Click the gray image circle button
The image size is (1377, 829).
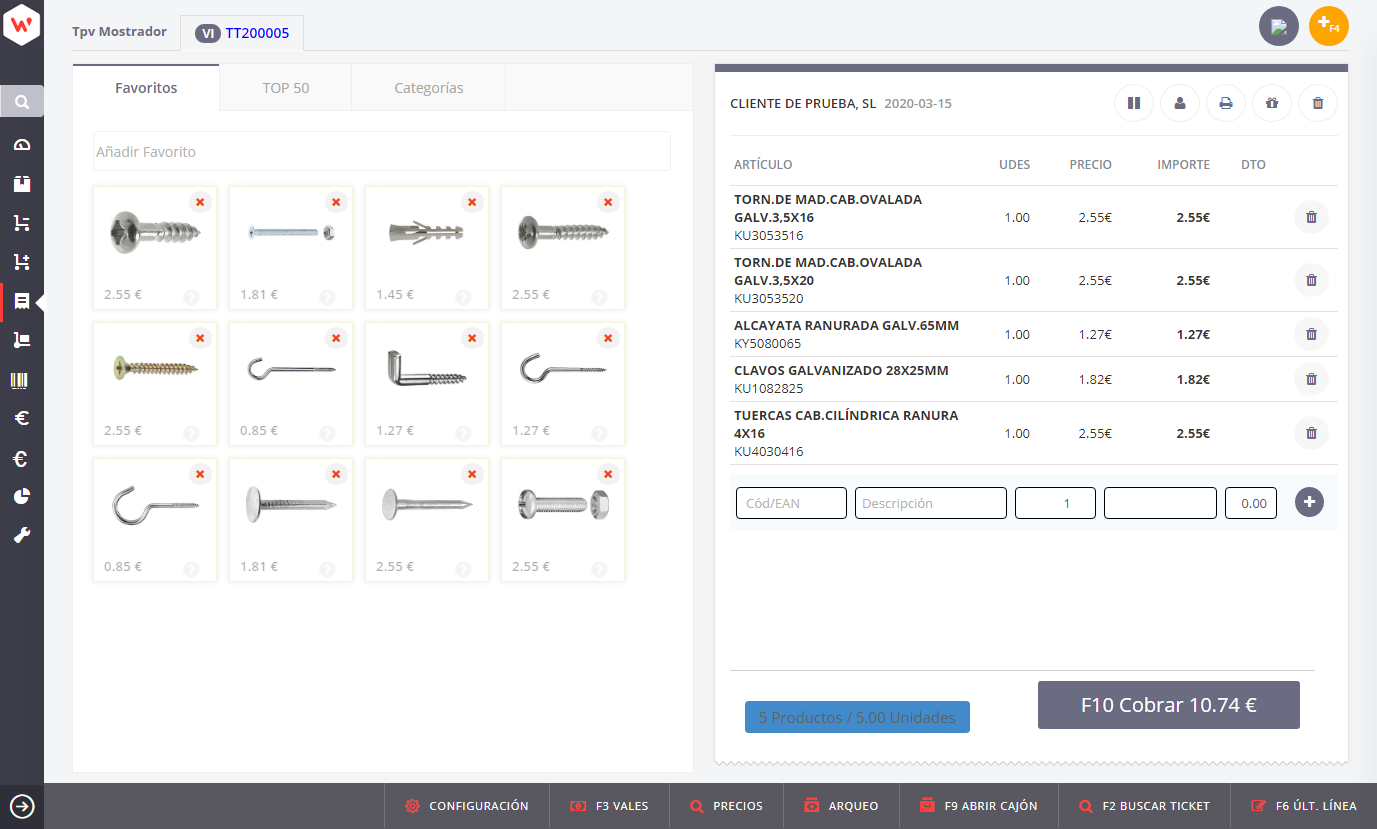click(x=1279, y=26)
